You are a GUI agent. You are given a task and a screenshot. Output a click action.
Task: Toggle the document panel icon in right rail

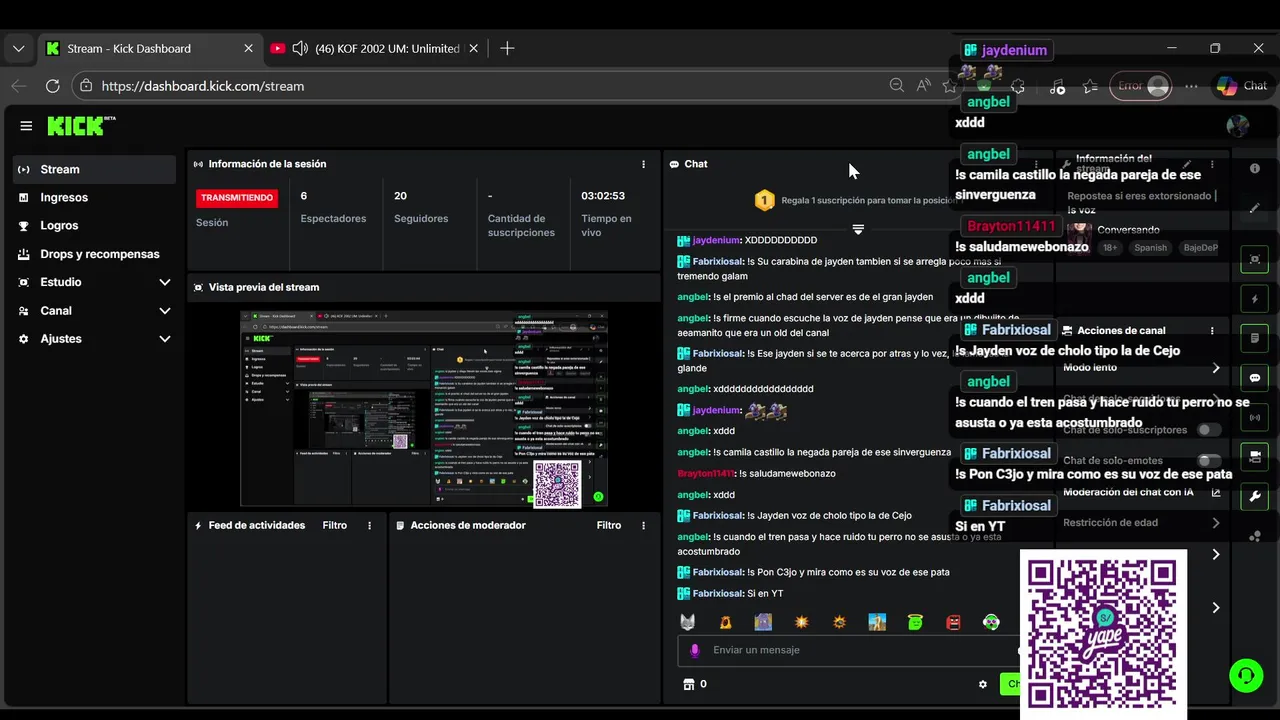point(1255,338)
